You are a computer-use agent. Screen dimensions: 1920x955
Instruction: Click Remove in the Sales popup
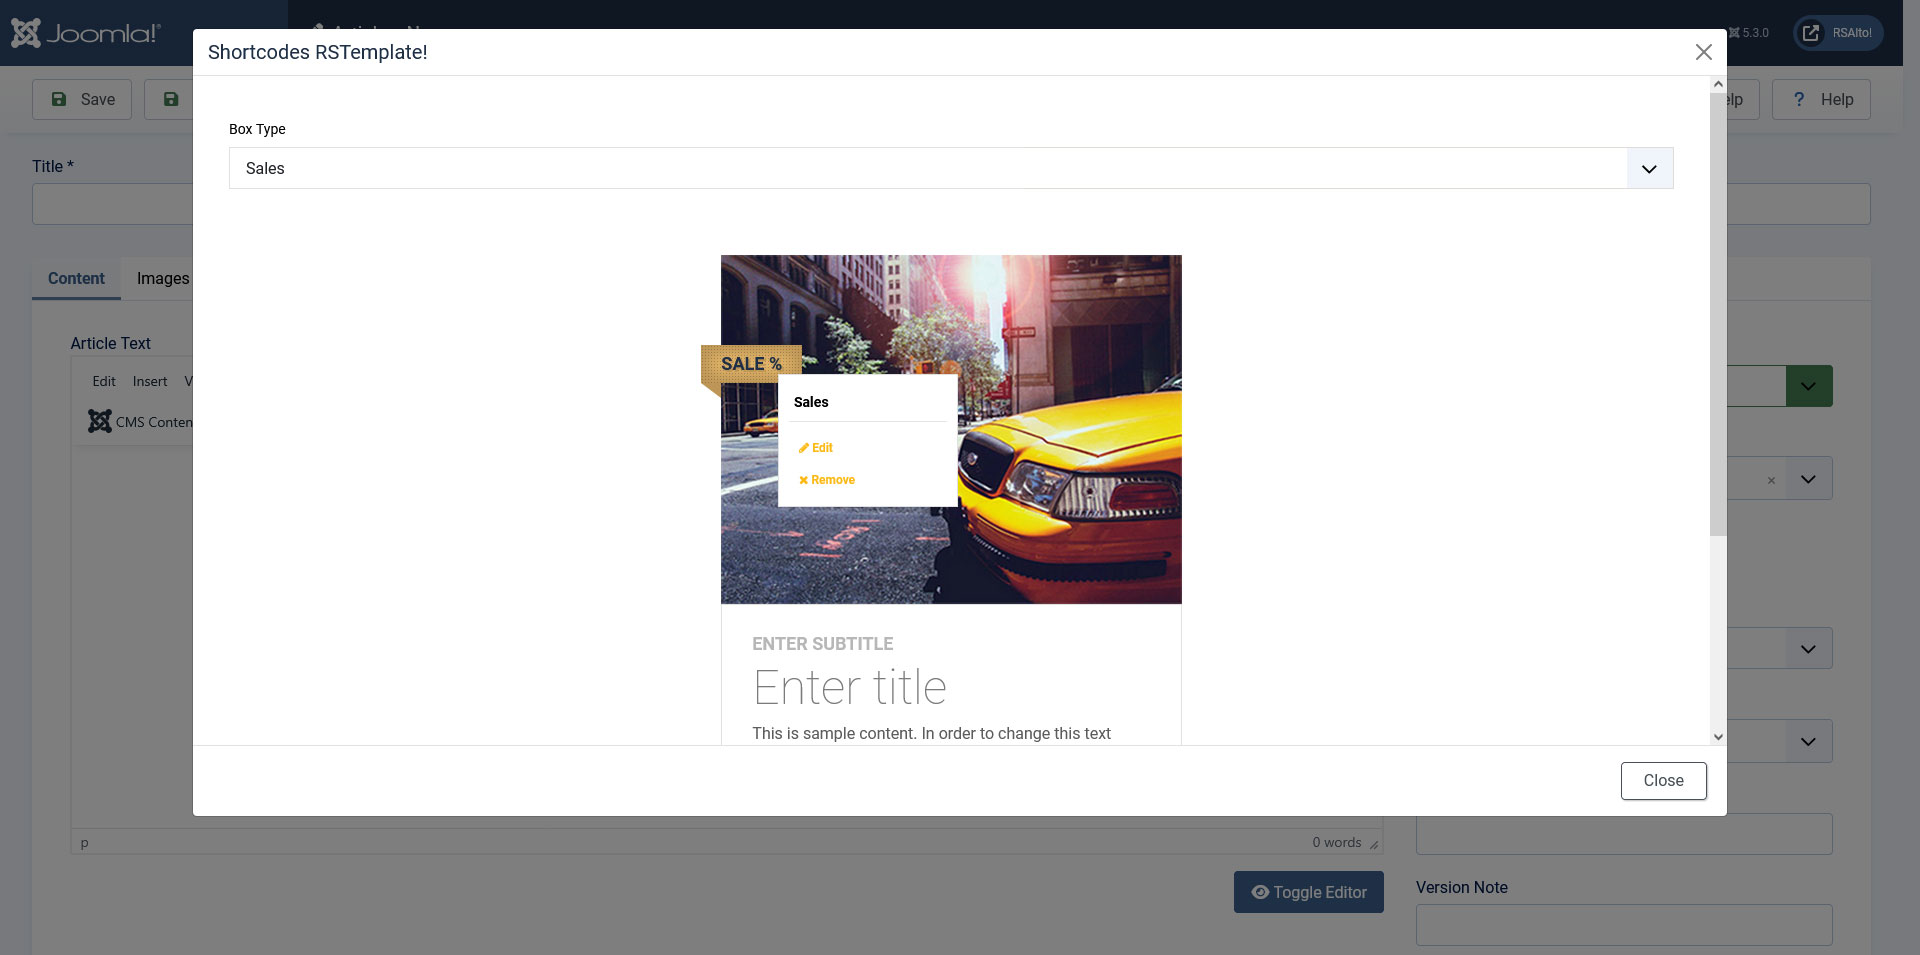tap(827, 480)
